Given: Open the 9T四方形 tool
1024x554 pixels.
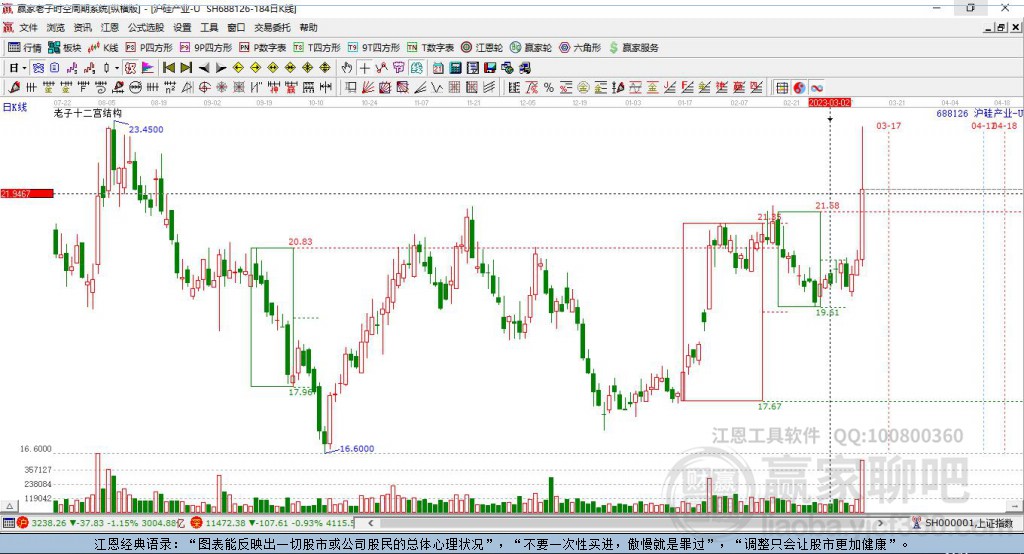Looking at the screenshot, I should pos(374,48).
